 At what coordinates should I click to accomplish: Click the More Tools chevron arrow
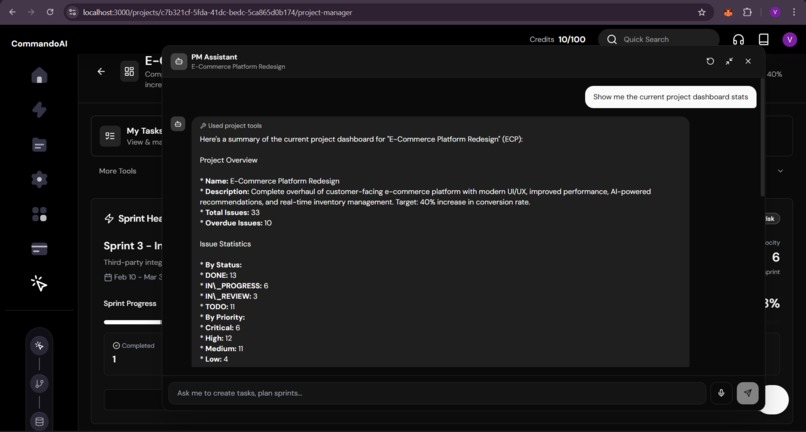[780, 171]
